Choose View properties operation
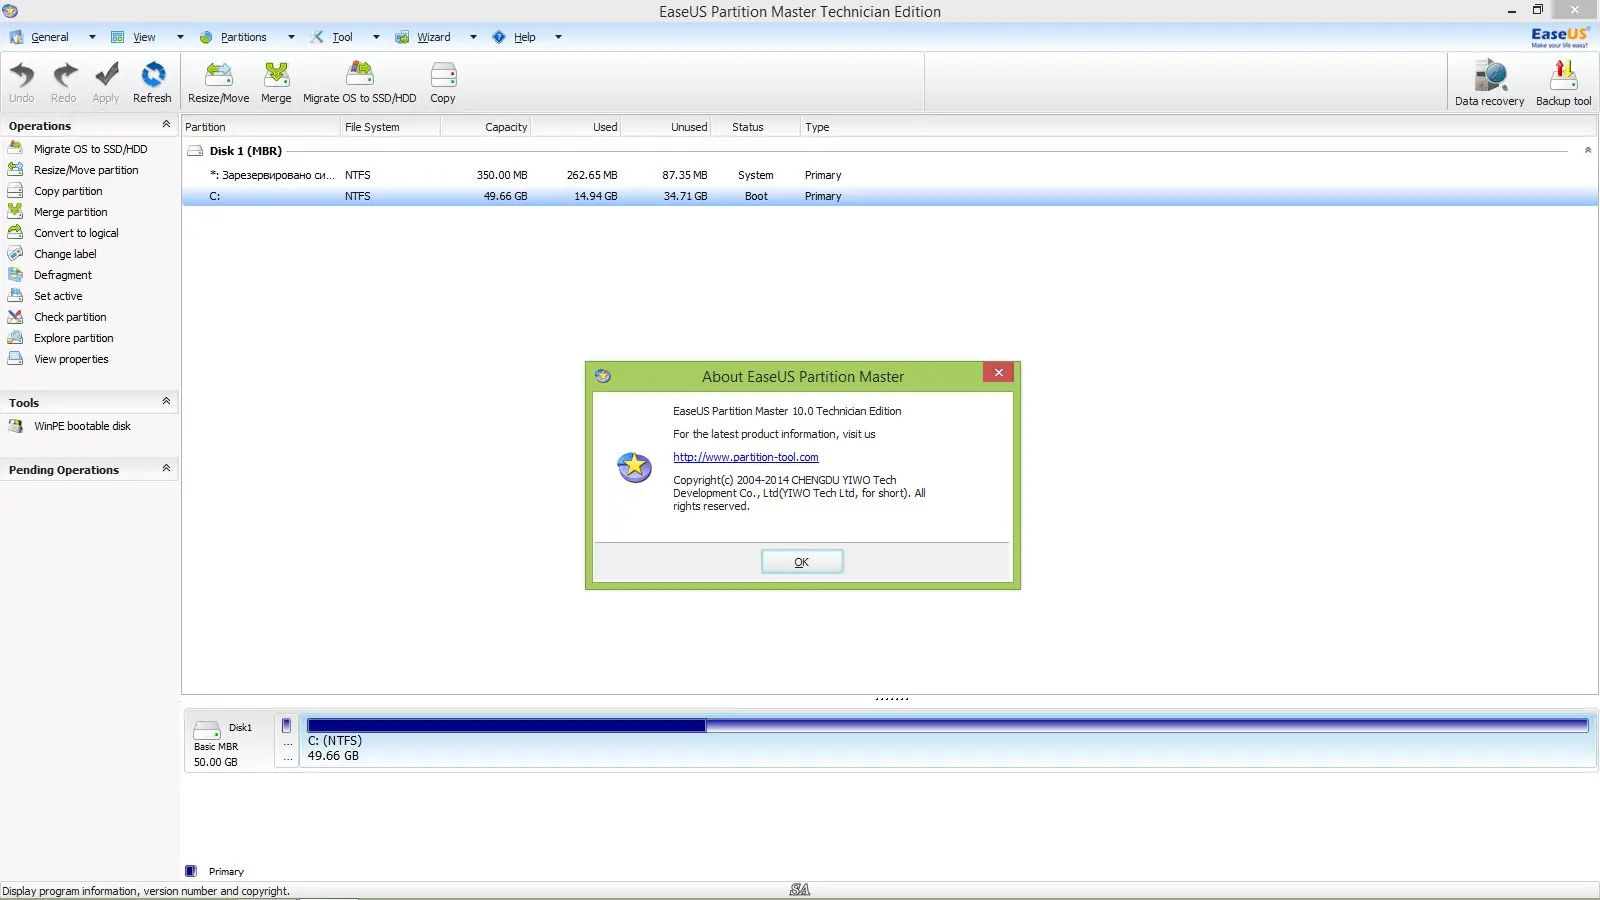 click(71, 359)
